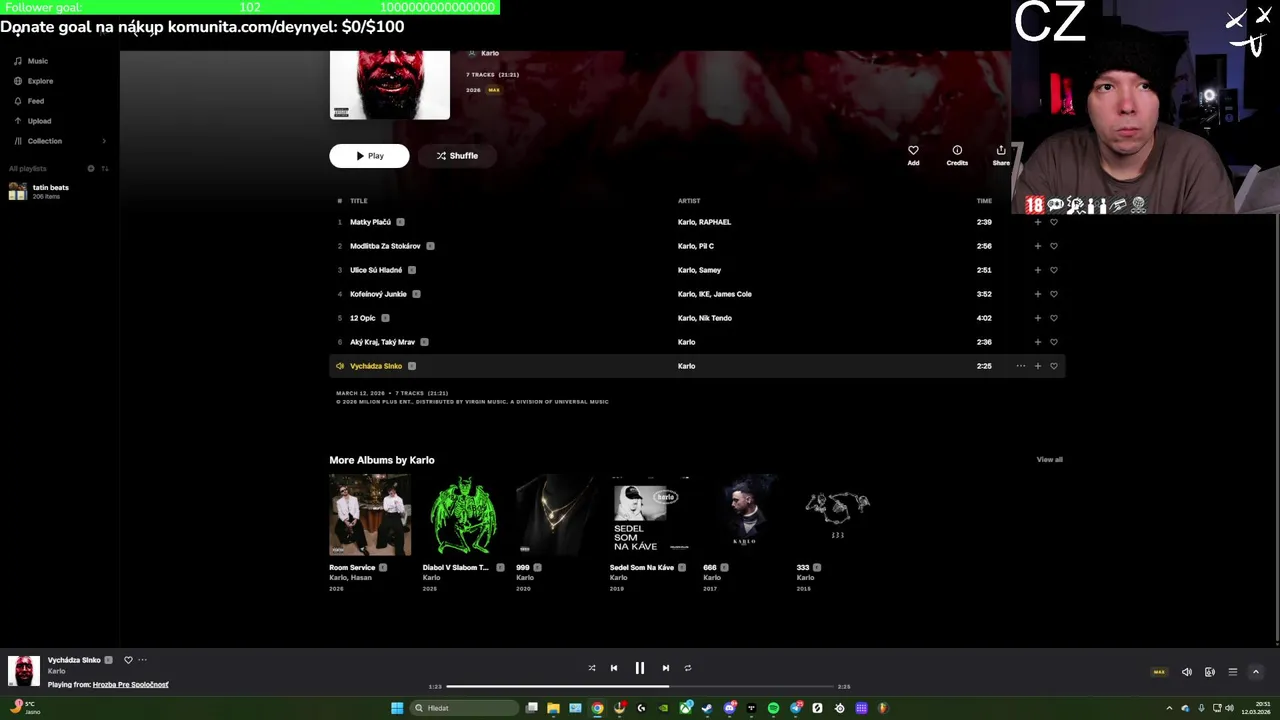Open Diabol V Slabom album cover

click(x=463, y=514)
